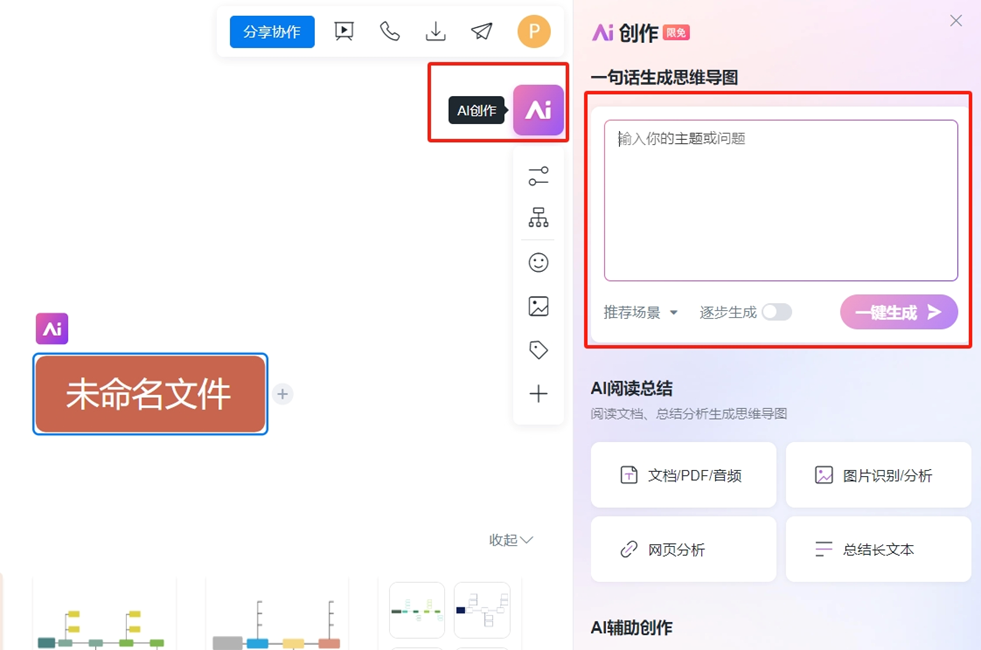Screen dimensions: 981x650
Task: Toggle the 逐步生成 switch
Action: (x=776, y=312)
